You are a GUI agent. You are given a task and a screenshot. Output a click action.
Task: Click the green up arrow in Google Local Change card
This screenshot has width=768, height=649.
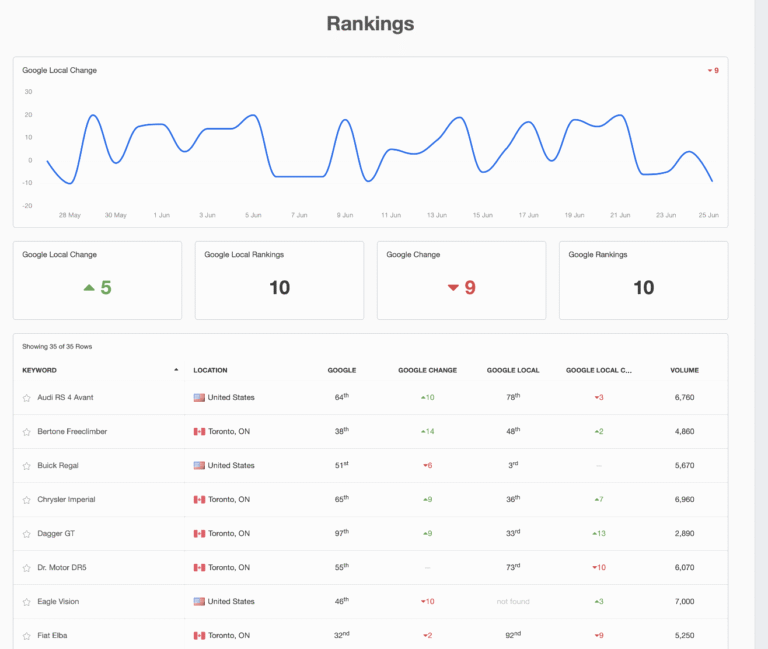[x=89, y=288]
